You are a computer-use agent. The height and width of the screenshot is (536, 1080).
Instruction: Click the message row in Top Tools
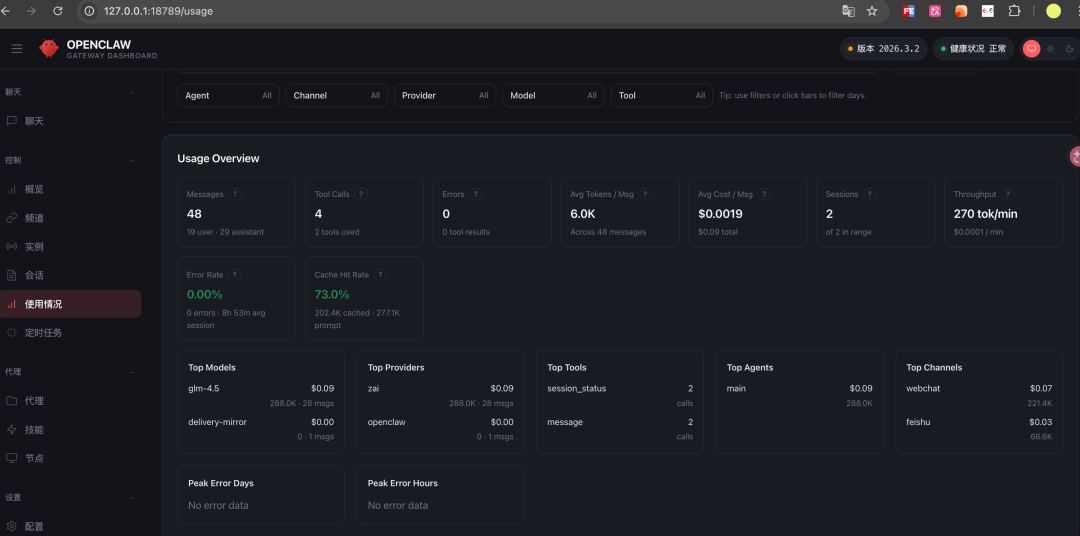pos(621,429)
